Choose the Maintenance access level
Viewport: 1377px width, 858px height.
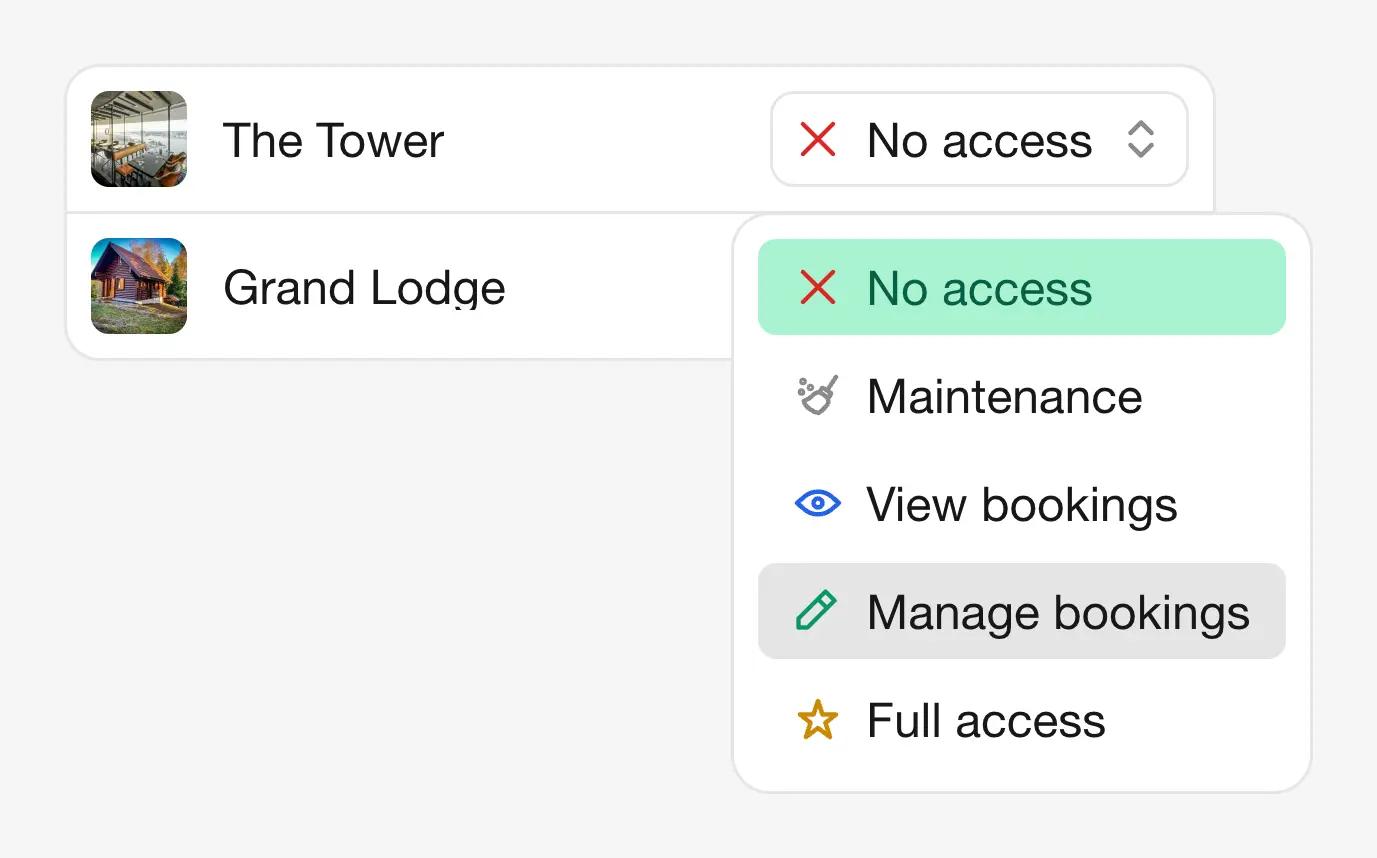[x=1004, y=397]
